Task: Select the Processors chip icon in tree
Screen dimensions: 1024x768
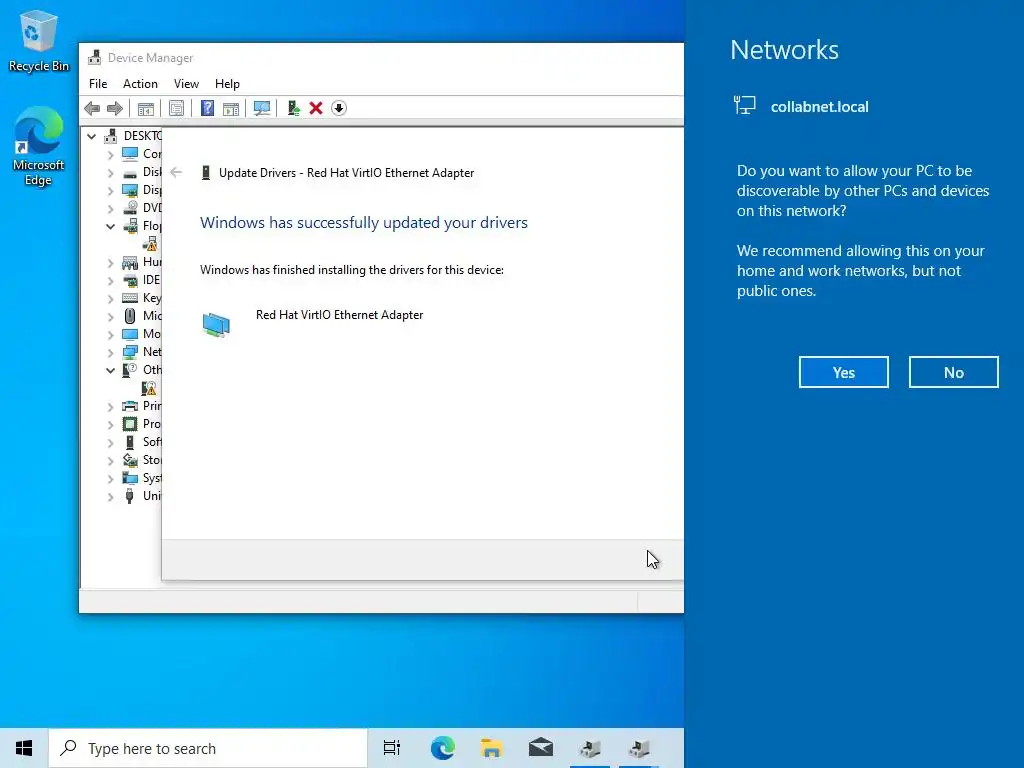Action: (130, 424)
